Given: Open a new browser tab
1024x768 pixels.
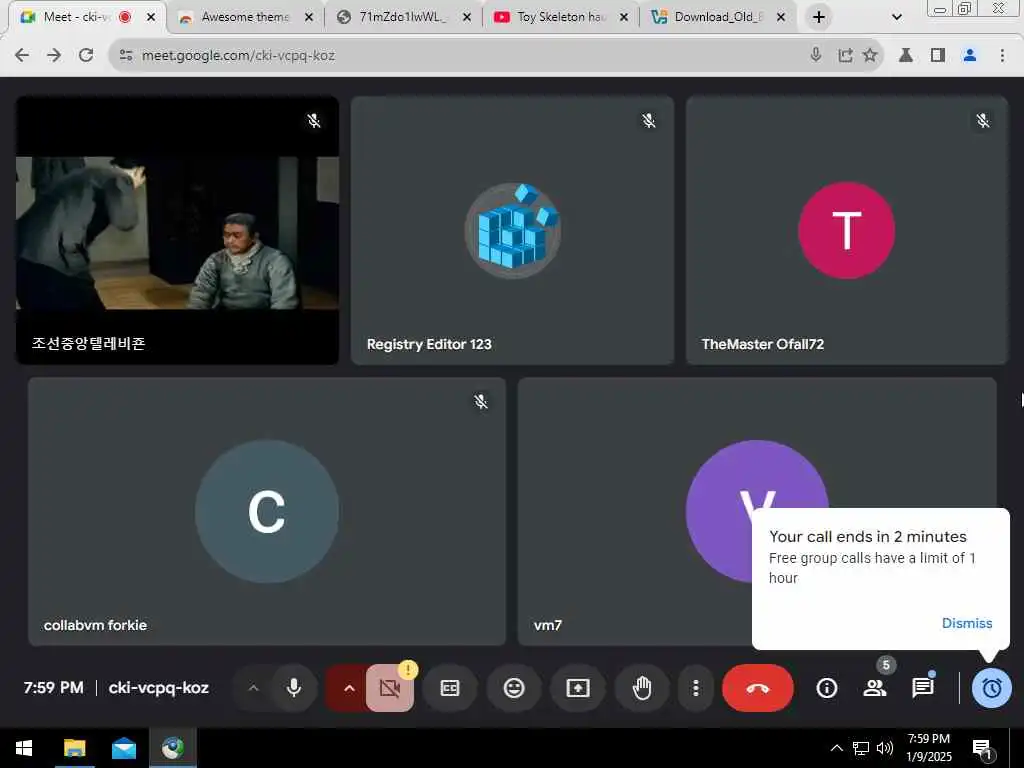Looking at the screenshot, I should pyautogui.click(x=819, y=18).
